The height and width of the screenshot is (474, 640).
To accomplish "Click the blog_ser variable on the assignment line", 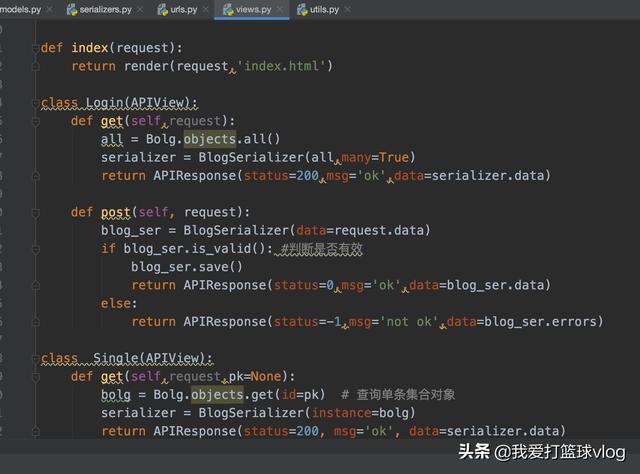I will point(131,231).
